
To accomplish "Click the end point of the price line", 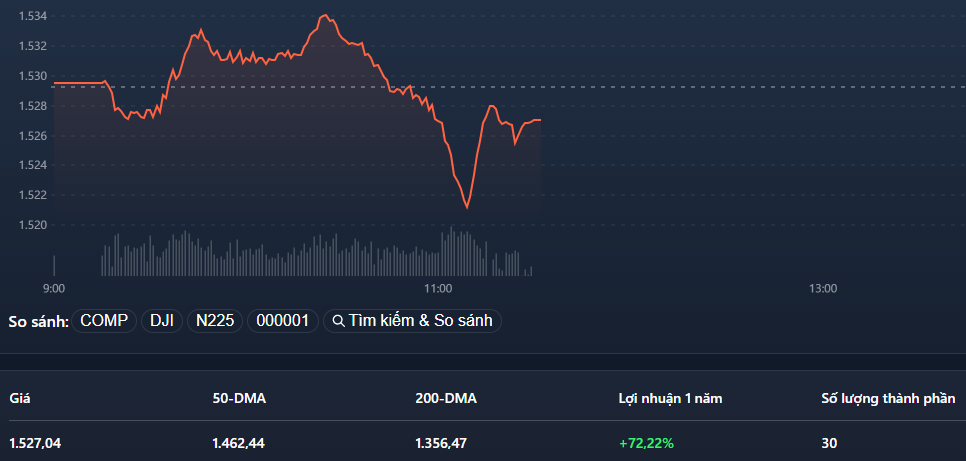I will coord(540,120).
